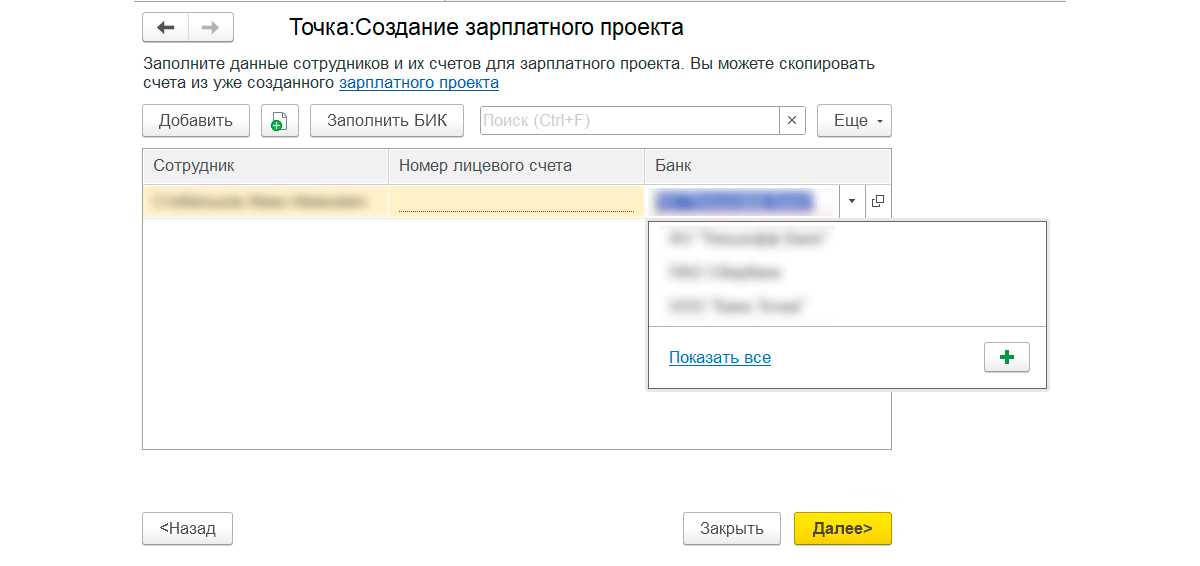This screenshot has width=1200, height=566.
Task: Click the open-bank-record icon in the Банк cell
Action: 877,201
